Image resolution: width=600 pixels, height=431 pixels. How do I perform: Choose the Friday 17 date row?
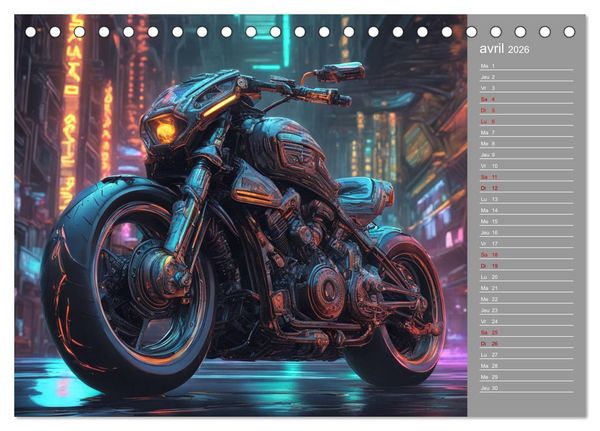[527, 243]
